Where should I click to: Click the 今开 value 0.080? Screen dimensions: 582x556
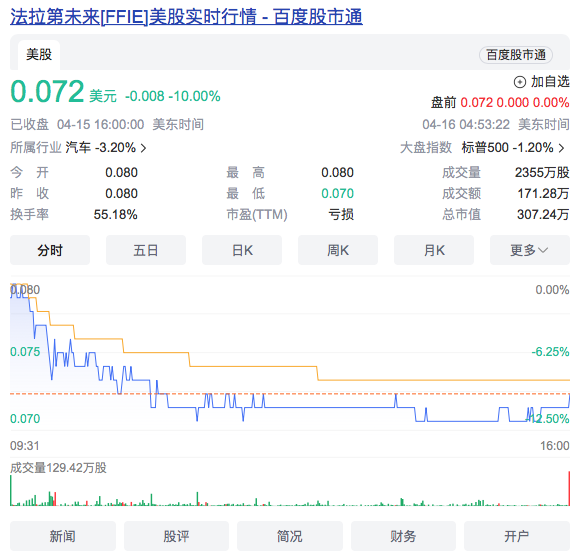[x=121, y=173]
